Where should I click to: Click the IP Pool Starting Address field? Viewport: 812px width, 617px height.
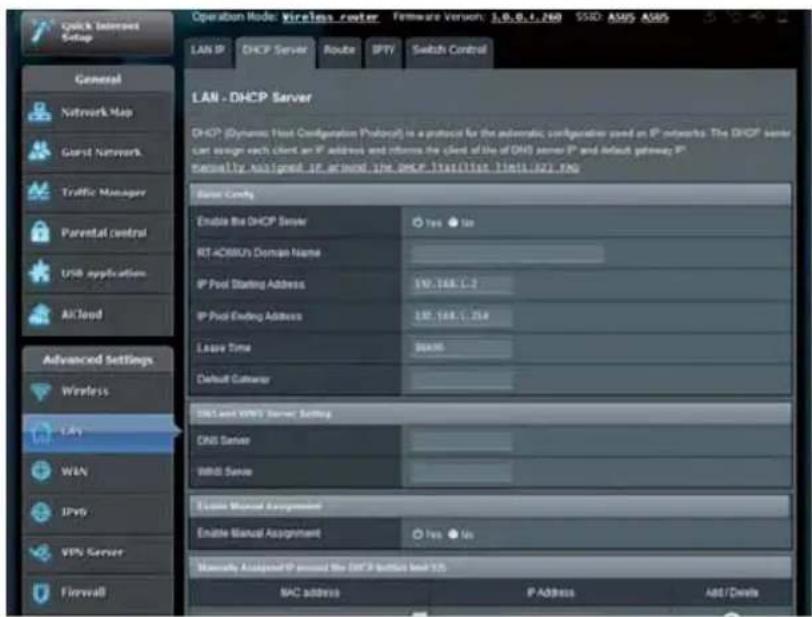pyautogui.click(x=461, y=284)
